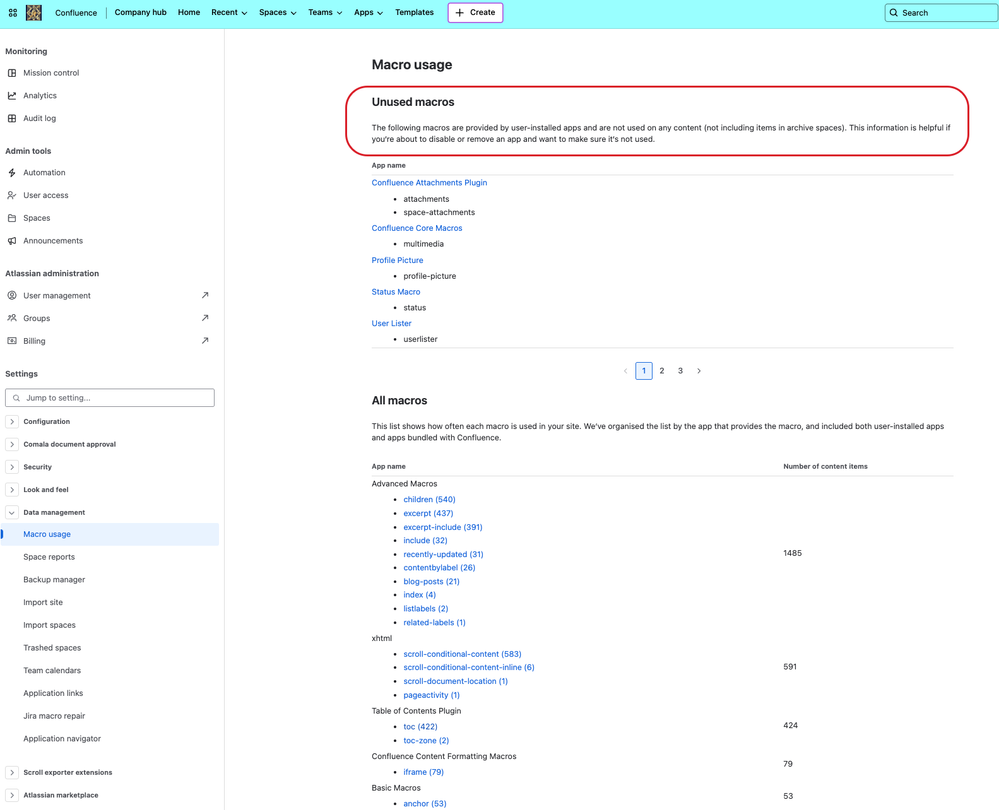999x810 pixels.
Task: Open the toc (422) macro link
Action: pos(420,727)
